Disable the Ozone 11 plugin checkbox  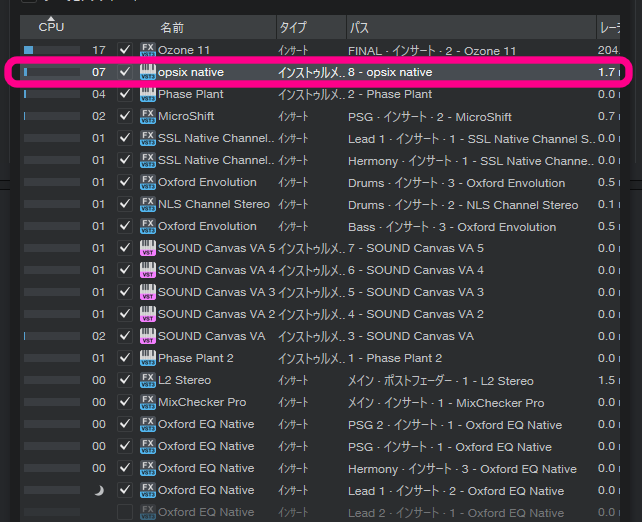pyautogui.click(x=125, y=50)
